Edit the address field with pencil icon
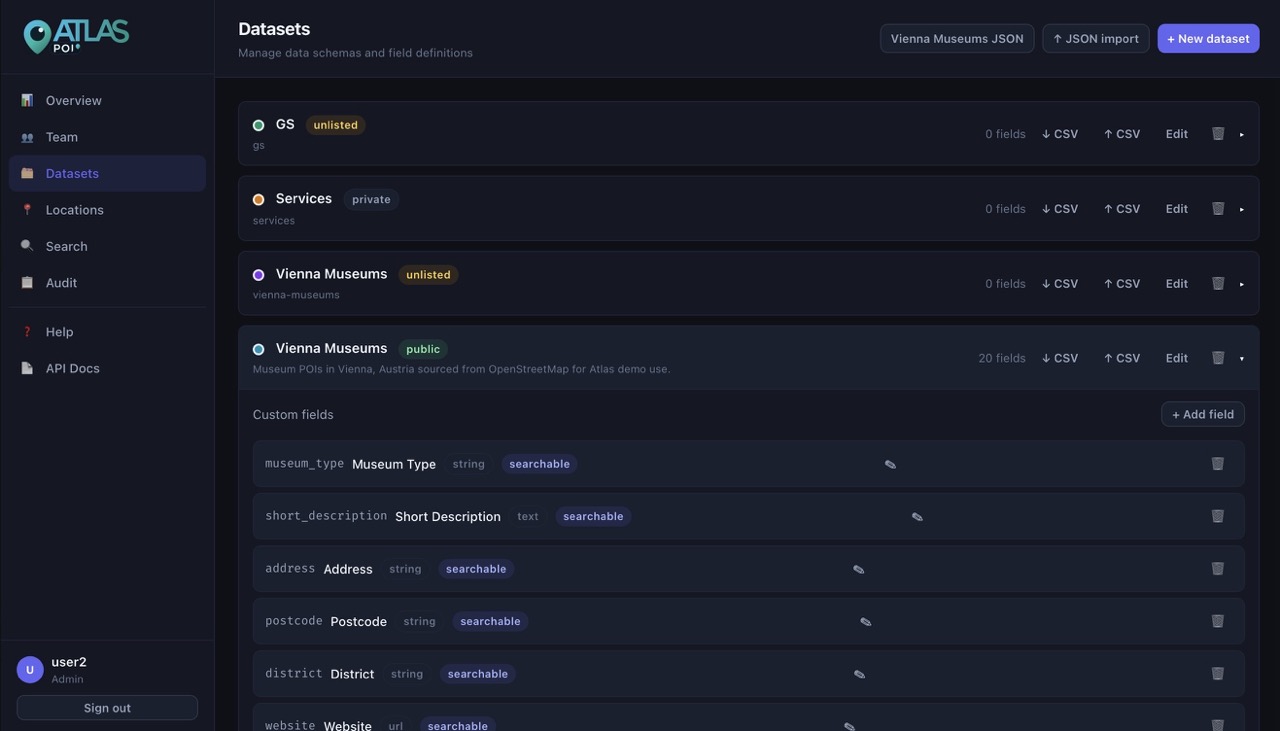1280x731 pixels. [858, 569]
